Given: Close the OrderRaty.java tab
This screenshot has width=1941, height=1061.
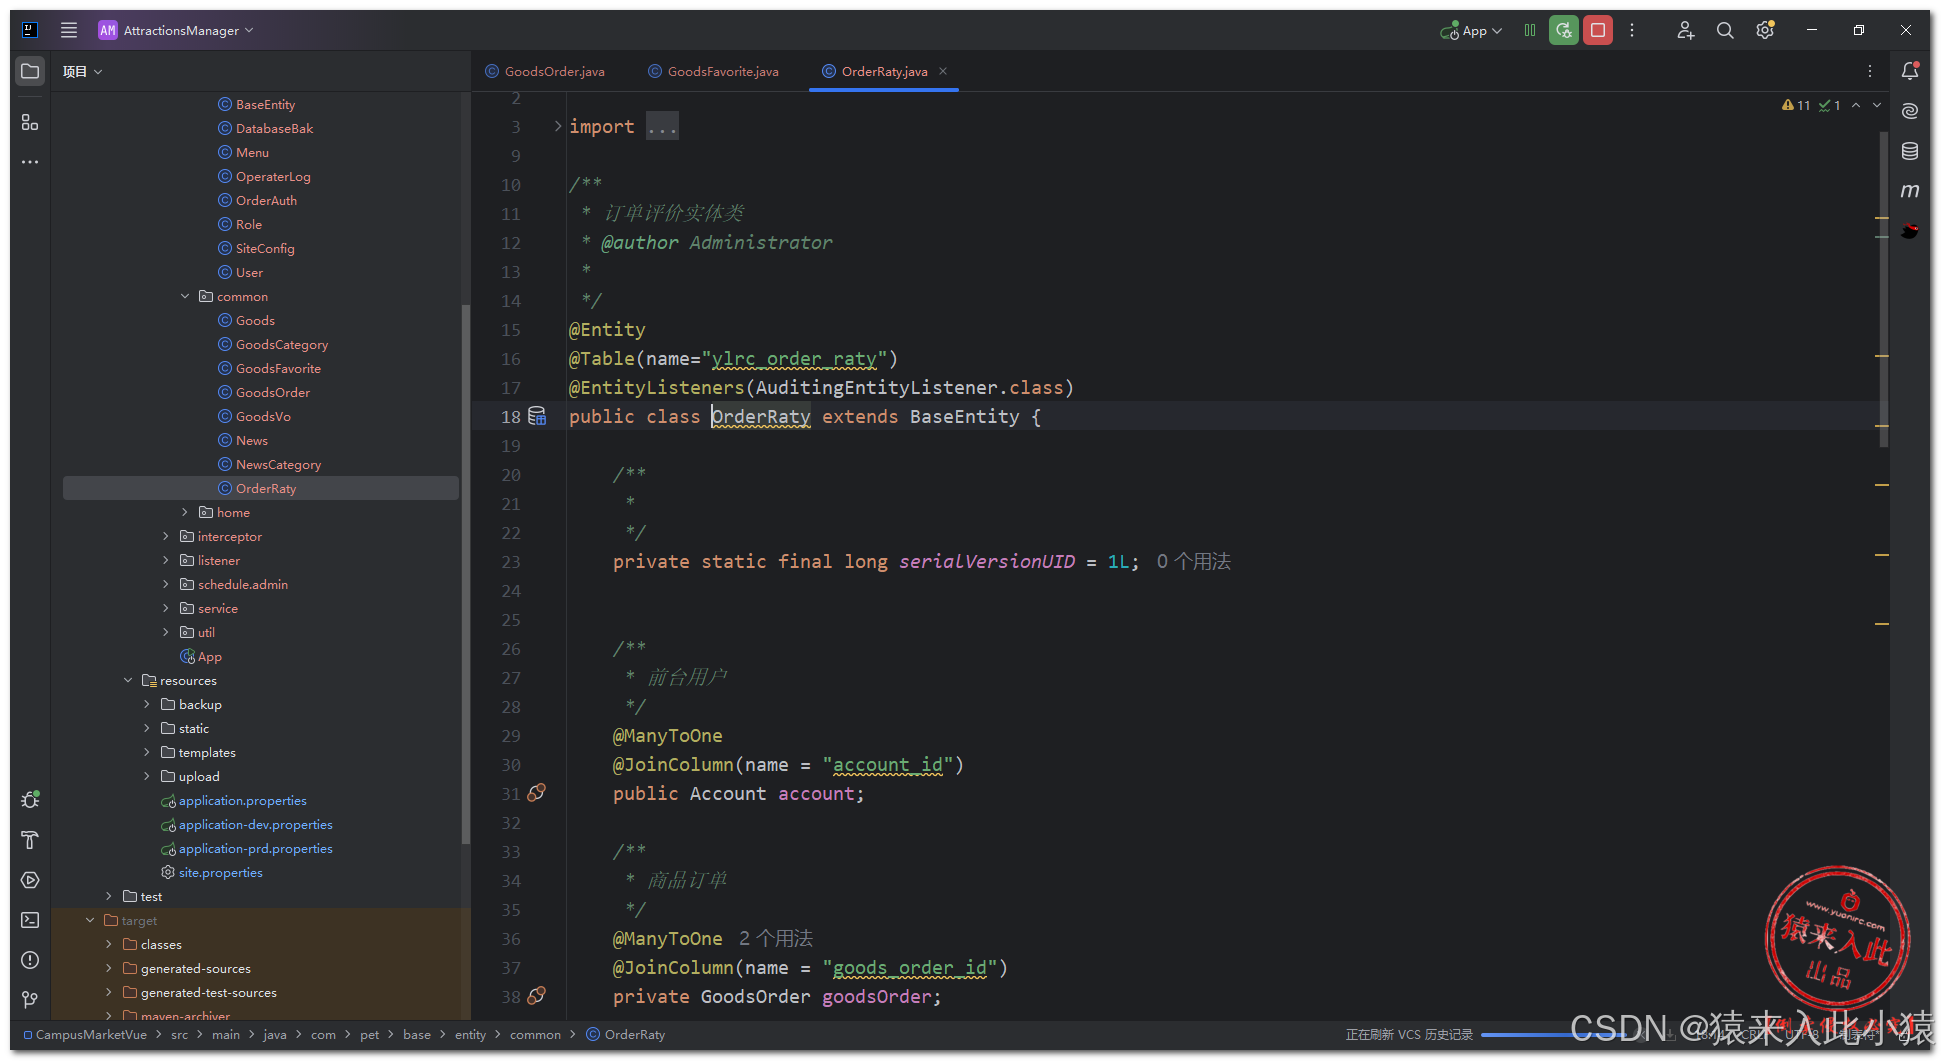Looking at the screenshot, I should 943,71.
